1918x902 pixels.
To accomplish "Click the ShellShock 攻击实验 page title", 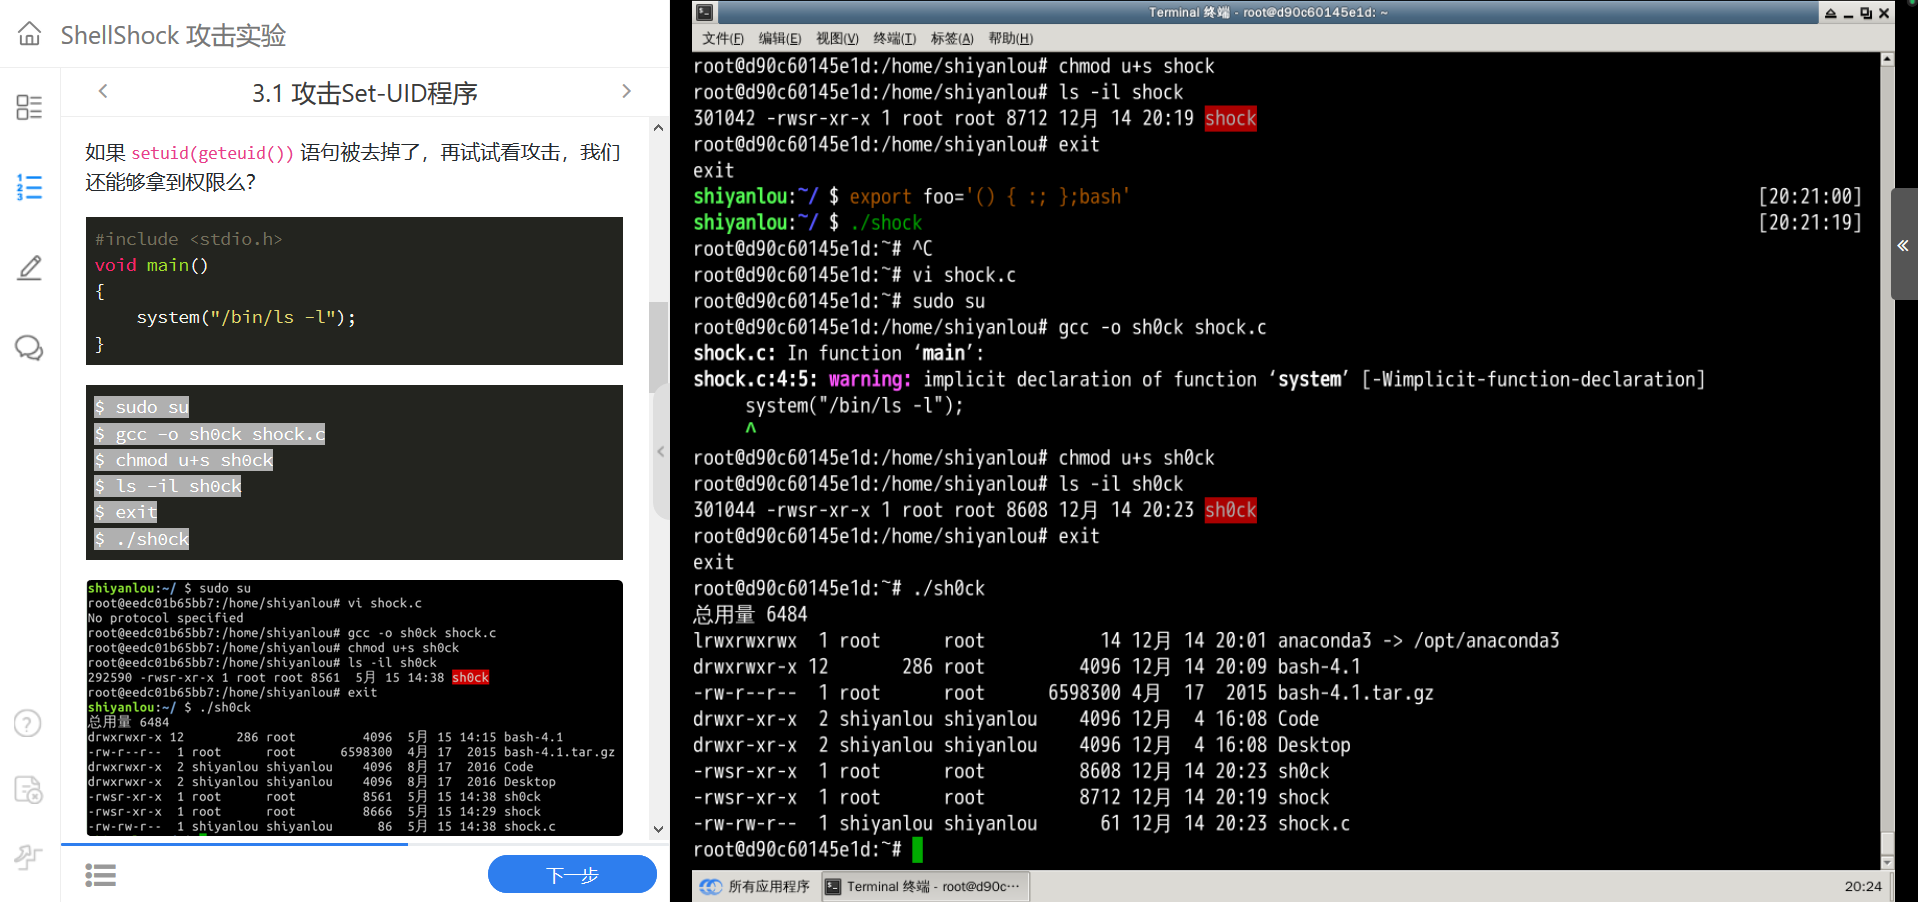I will [173, 35].
